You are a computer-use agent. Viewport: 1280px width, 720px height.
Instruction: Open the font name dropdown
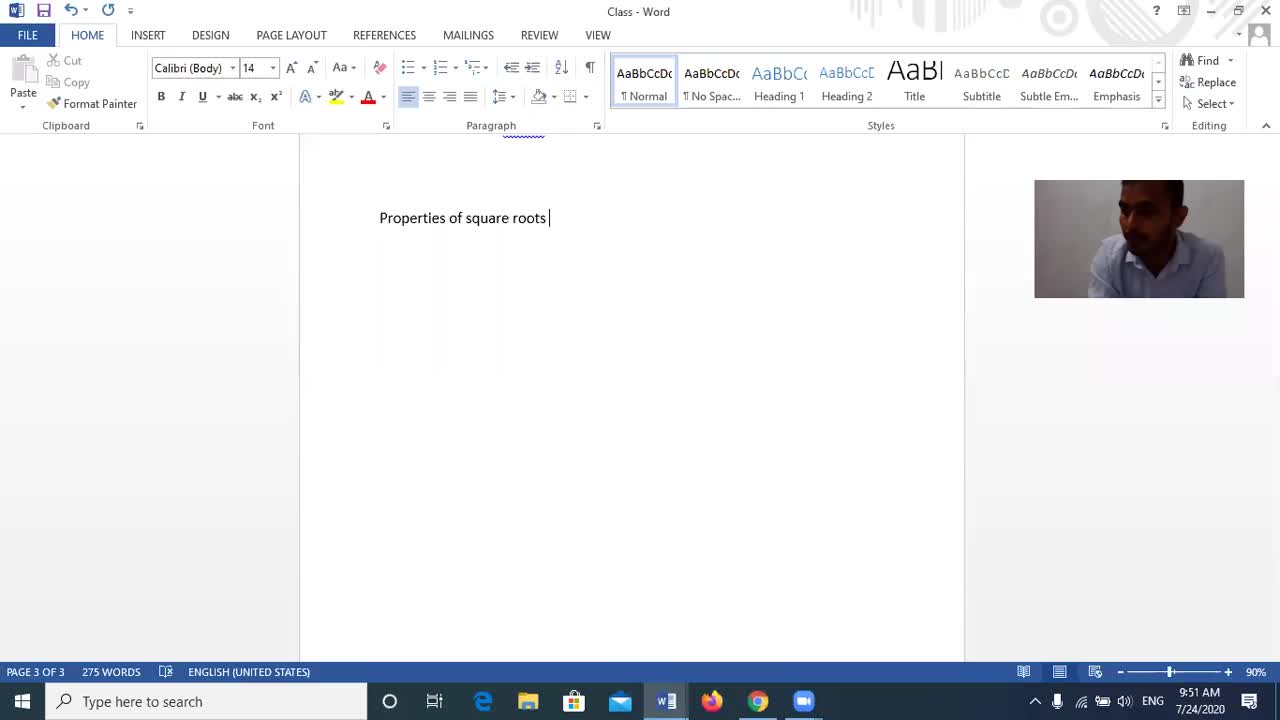tap(232, 68)
